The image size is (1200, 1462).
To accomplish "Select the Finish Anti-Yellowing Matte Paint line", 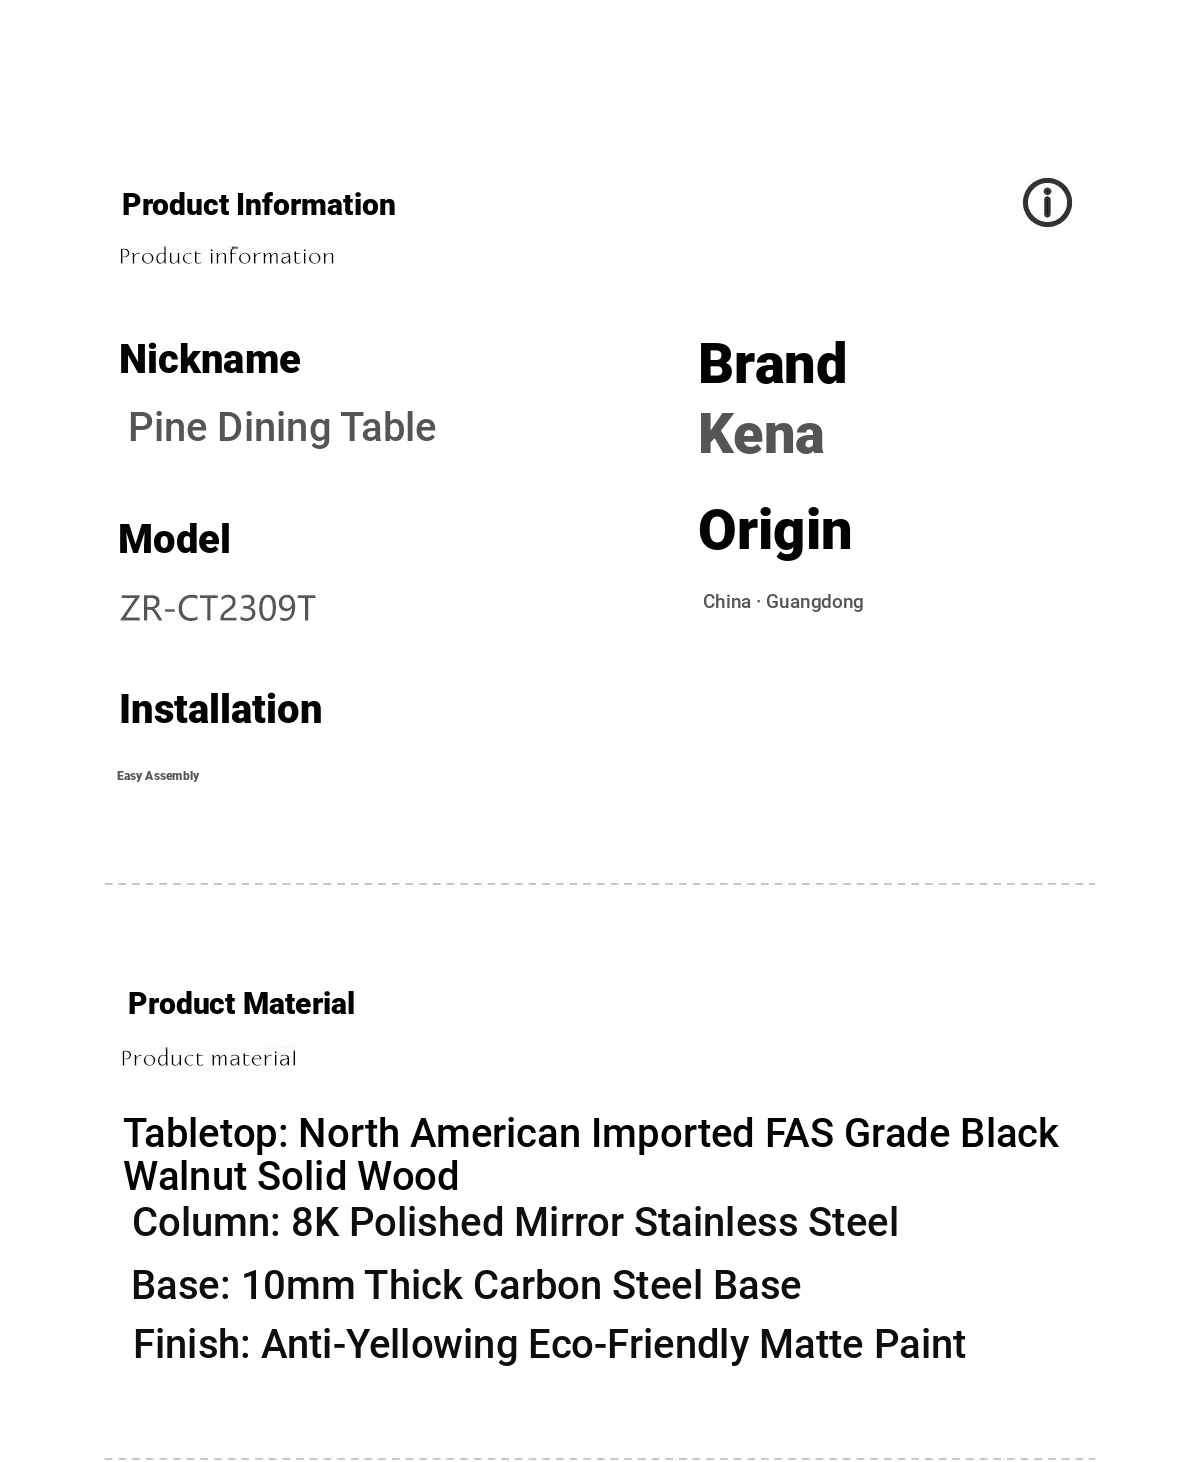I will pyautogui.click(x=549, y=1345).
